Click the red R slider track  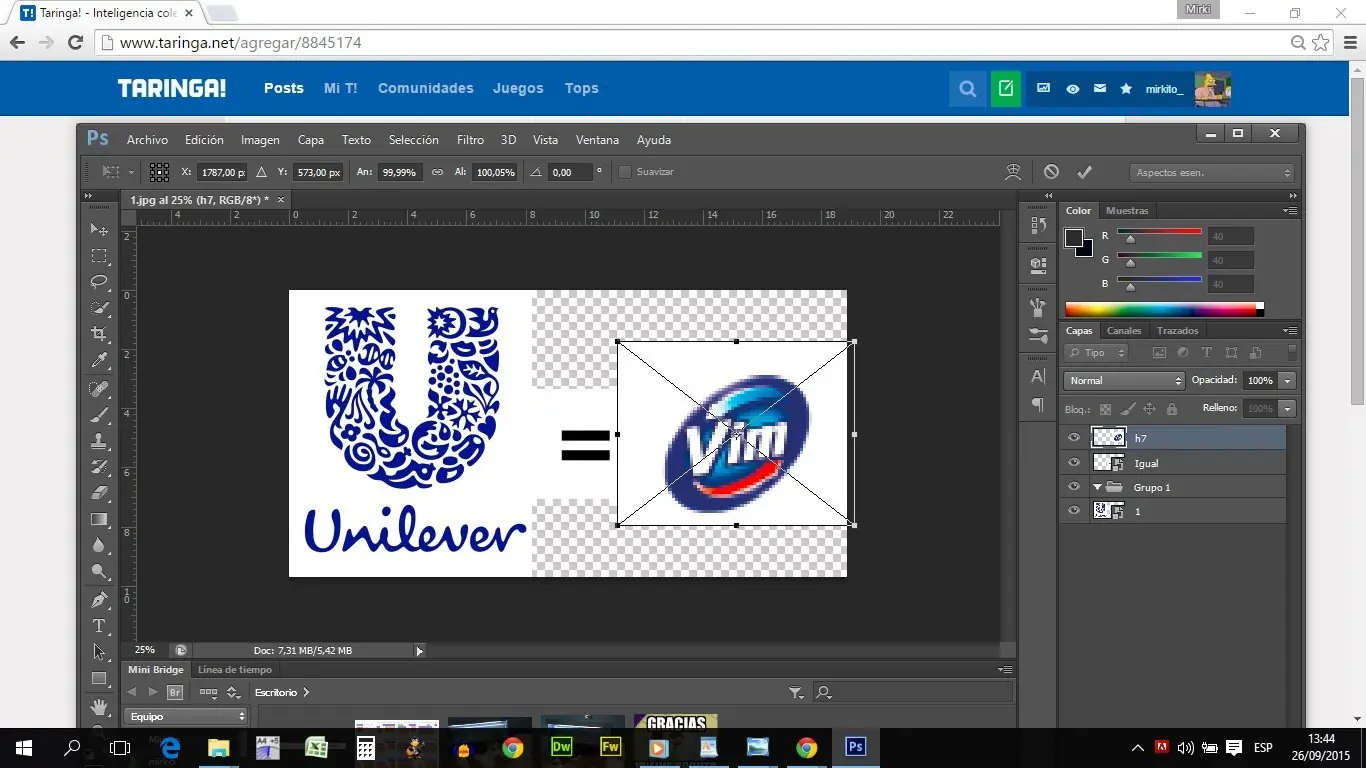coord(1160,231)
